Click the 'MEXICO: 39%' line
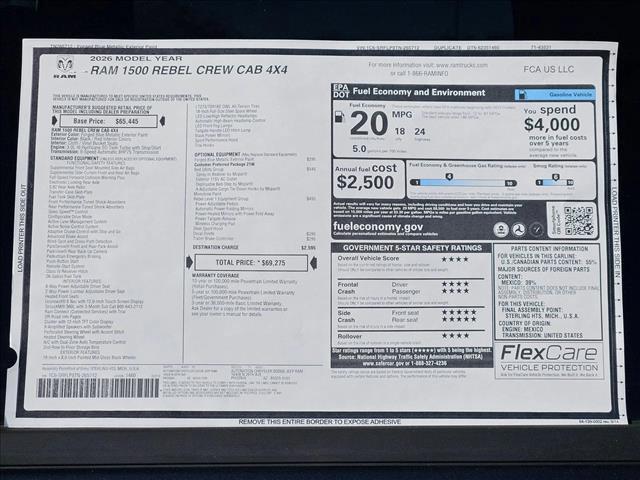Screen dimensions: 640x480 coord(518,282)
